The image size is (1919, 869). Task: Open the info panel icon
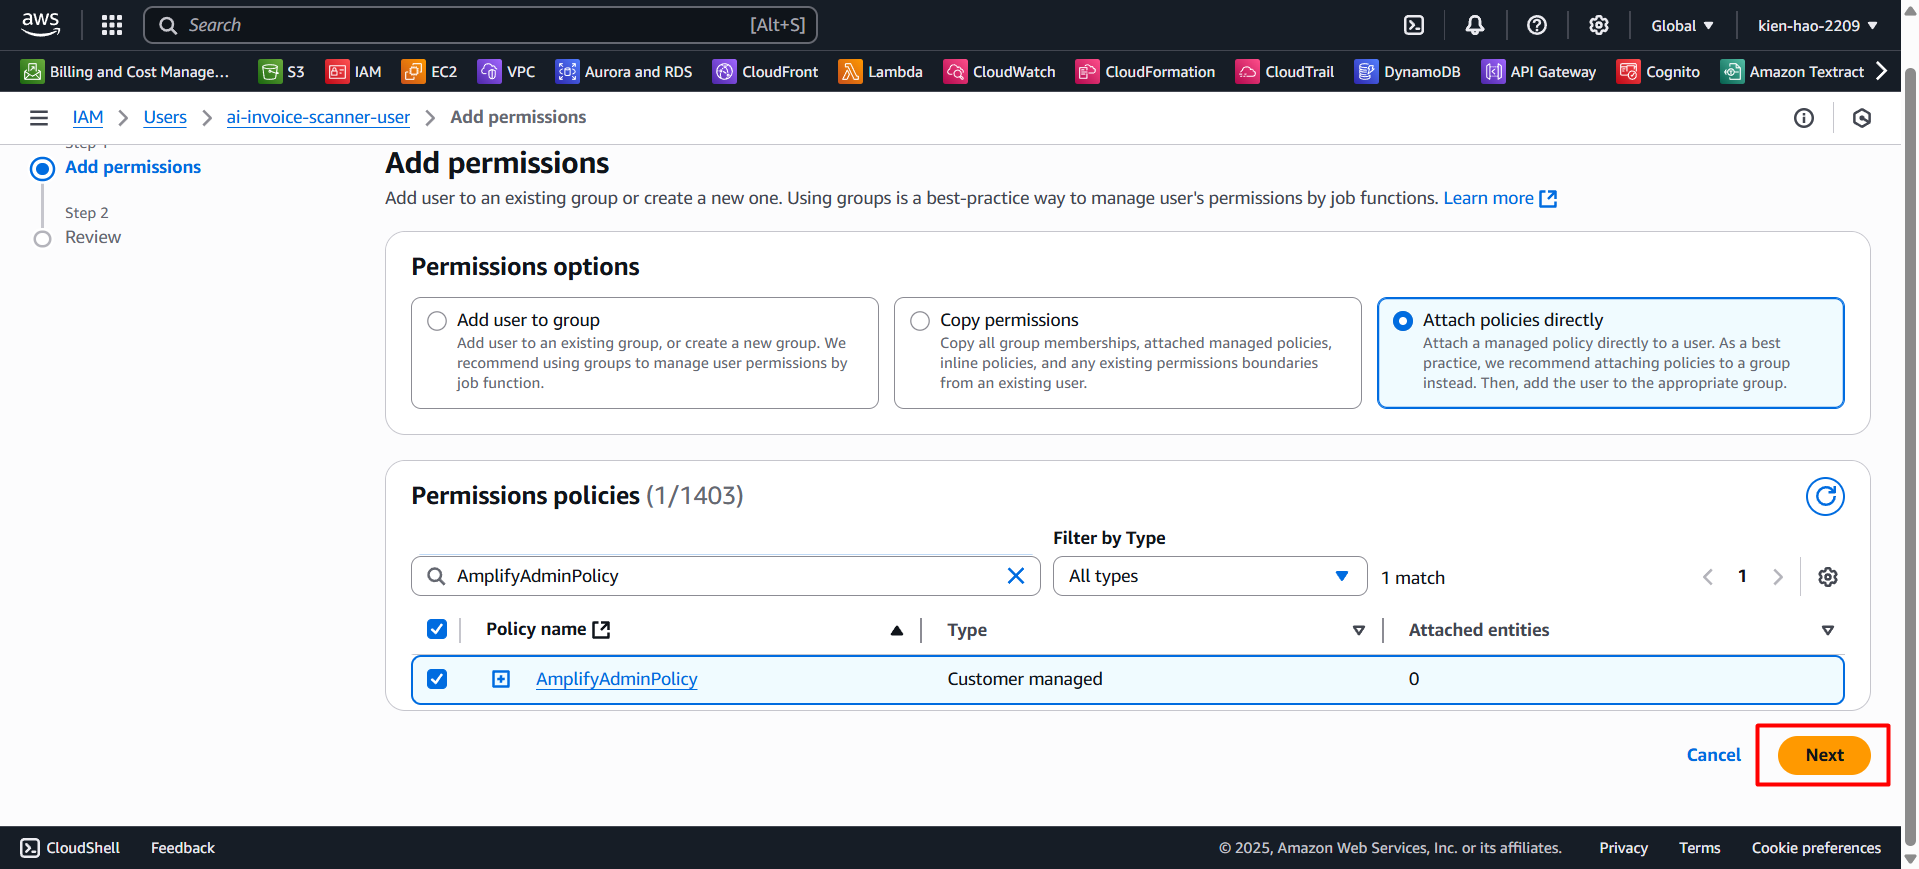pyautogui.click(x=1804, y=118)
